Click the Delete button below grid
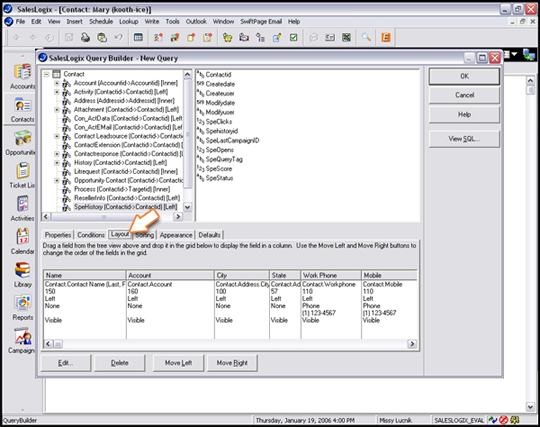 tap(120, 363)
